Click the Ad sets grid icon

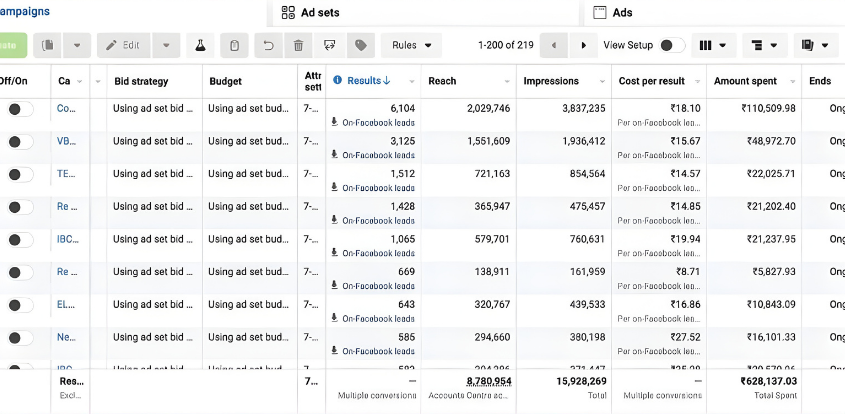pos(288,13)
